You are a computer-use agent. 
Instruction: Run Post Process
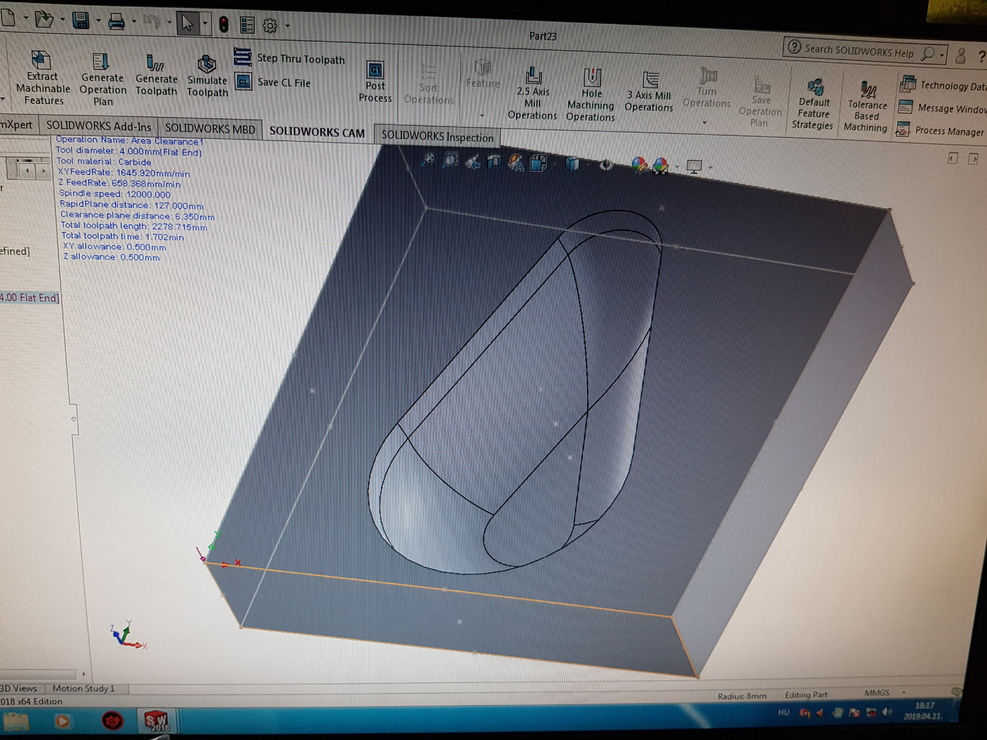[x=375, y=82]
